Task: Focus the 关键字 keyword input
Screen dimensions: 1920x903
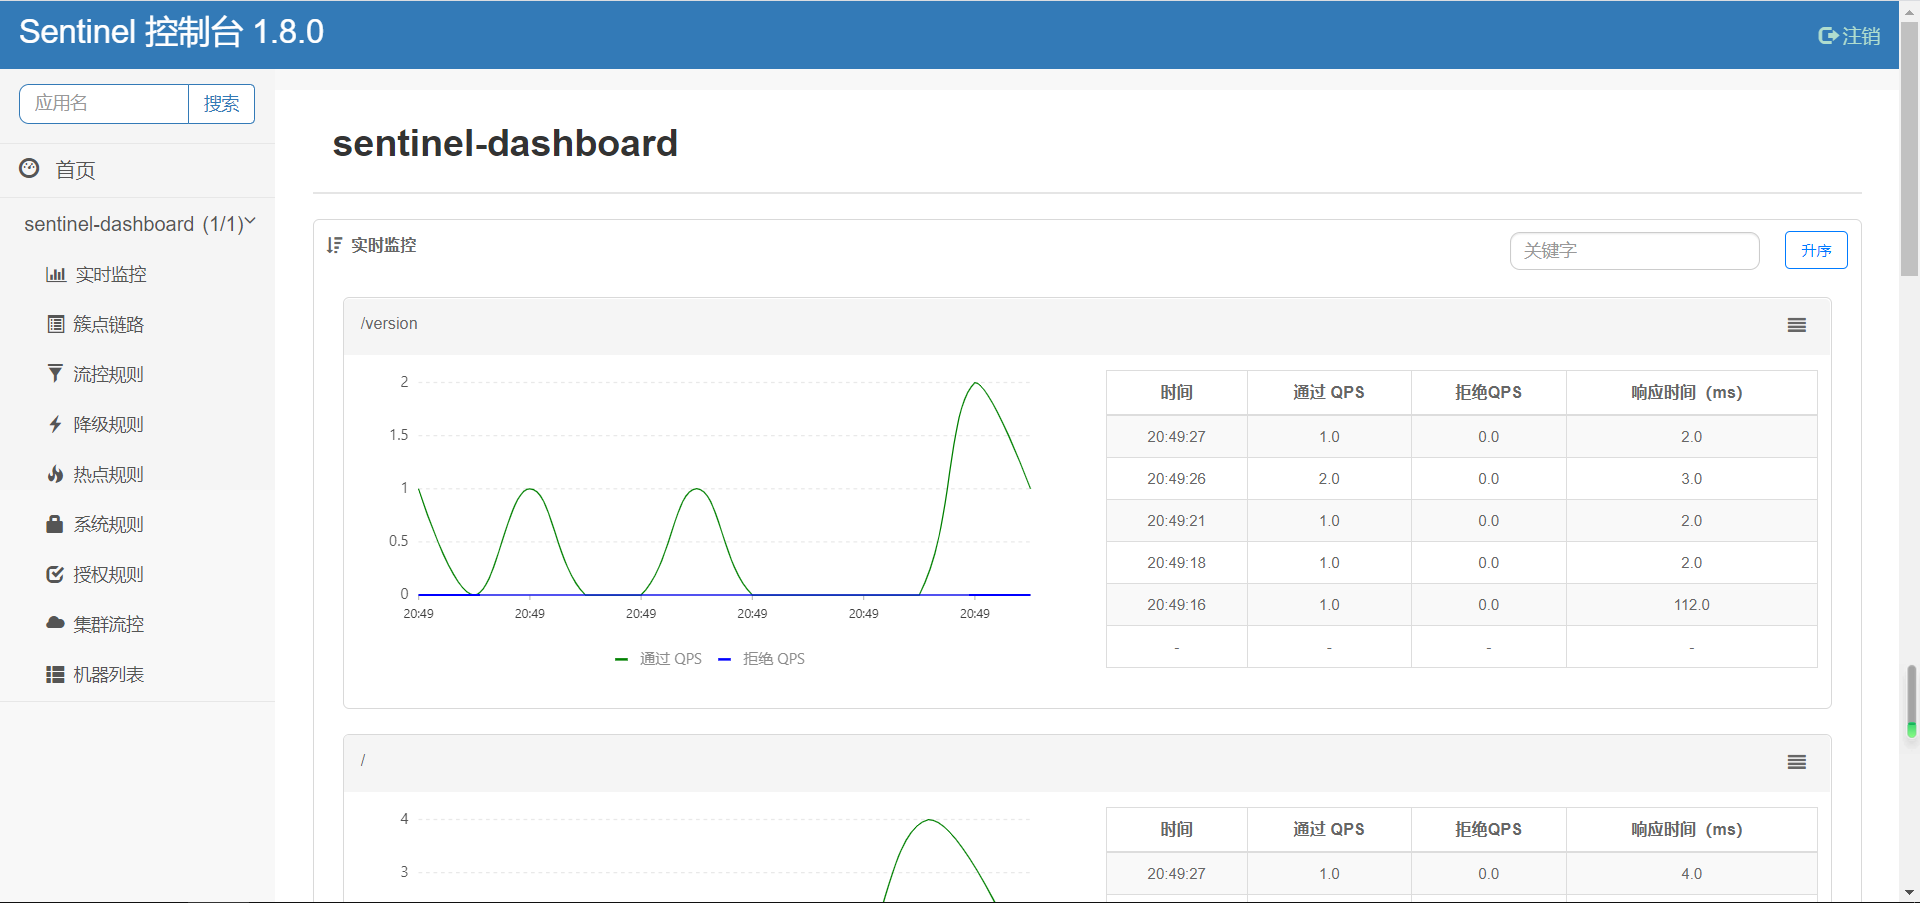Action: pos(1634,251)
